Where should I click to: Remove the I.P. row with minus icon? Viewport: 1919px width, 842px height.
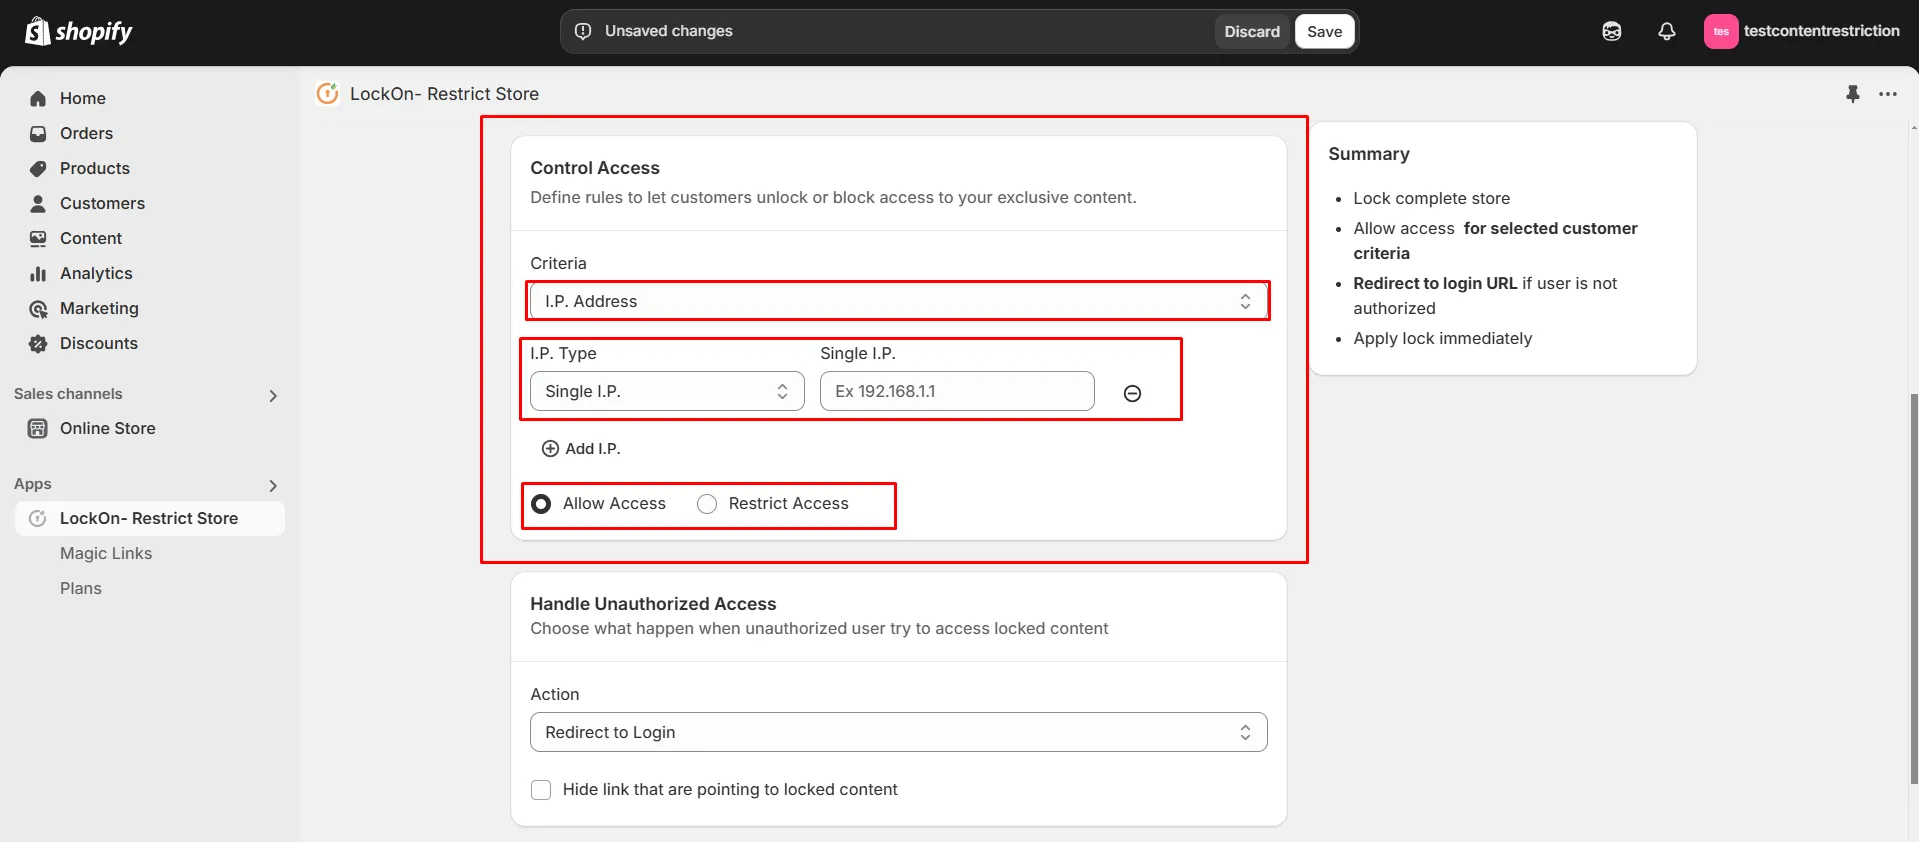[x=1132, y=393]
